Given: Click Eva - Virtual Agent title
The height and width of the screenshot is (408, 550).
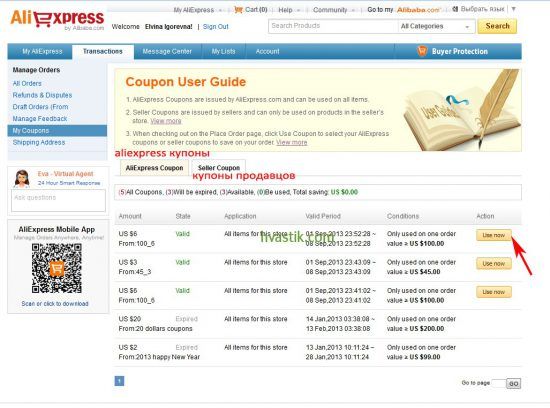Looking at the screenshot, I should click(x=66, y=174).
